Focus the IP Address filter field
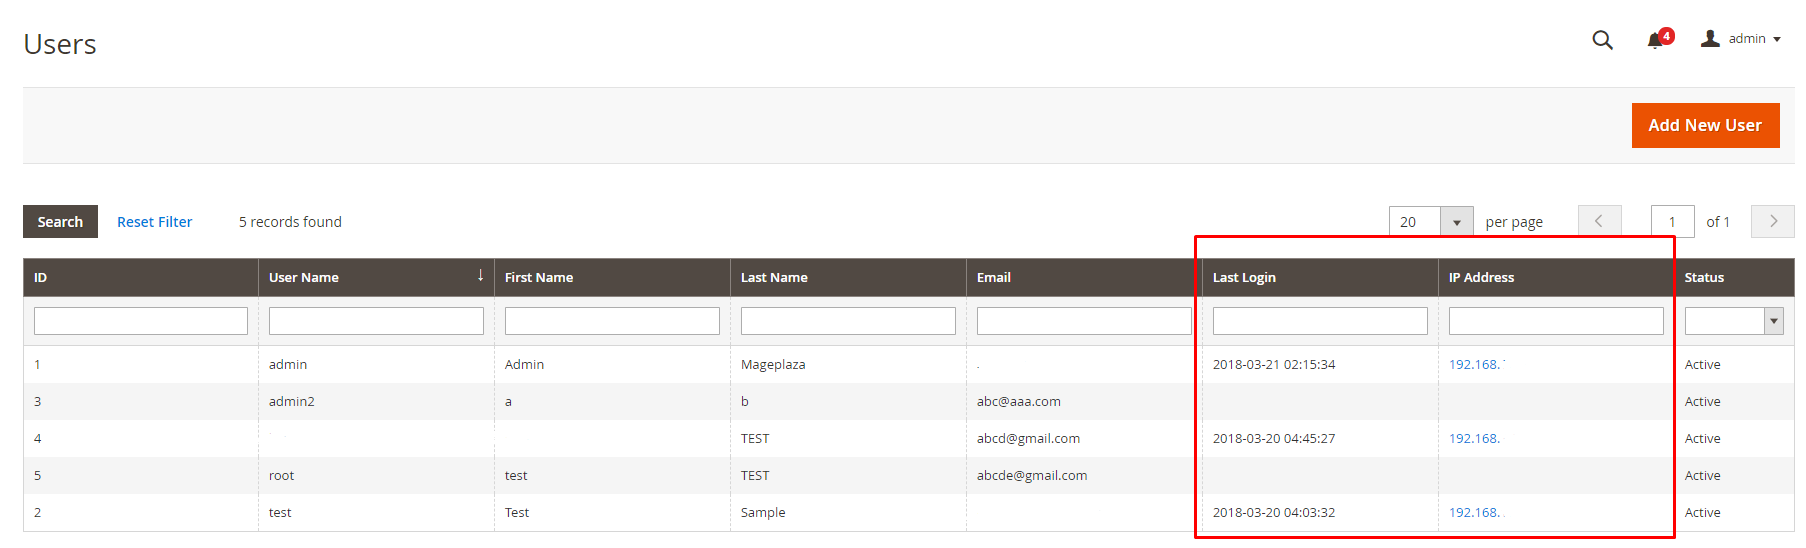The width and height of the screenshot is (1806, 548). coord(1556,321)
